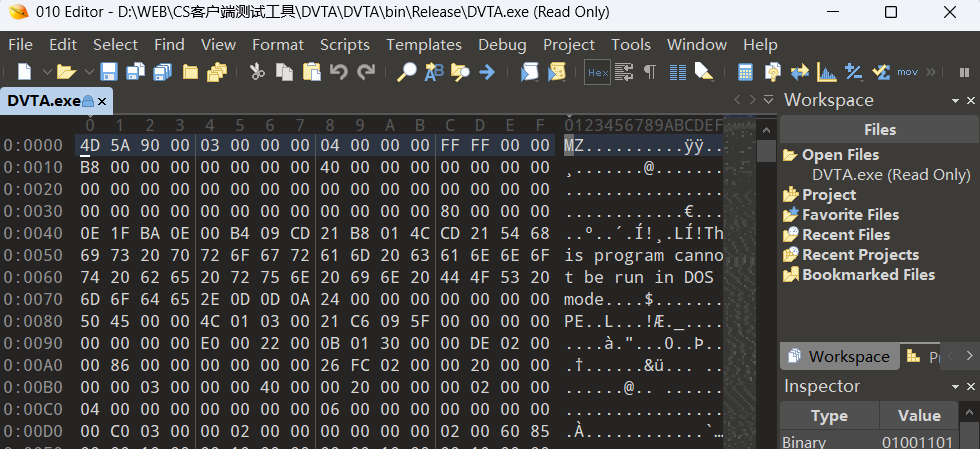This screenshot has height=449, width=980.
Task: Click the Undo arrow icon
Action: pos(339,71)
